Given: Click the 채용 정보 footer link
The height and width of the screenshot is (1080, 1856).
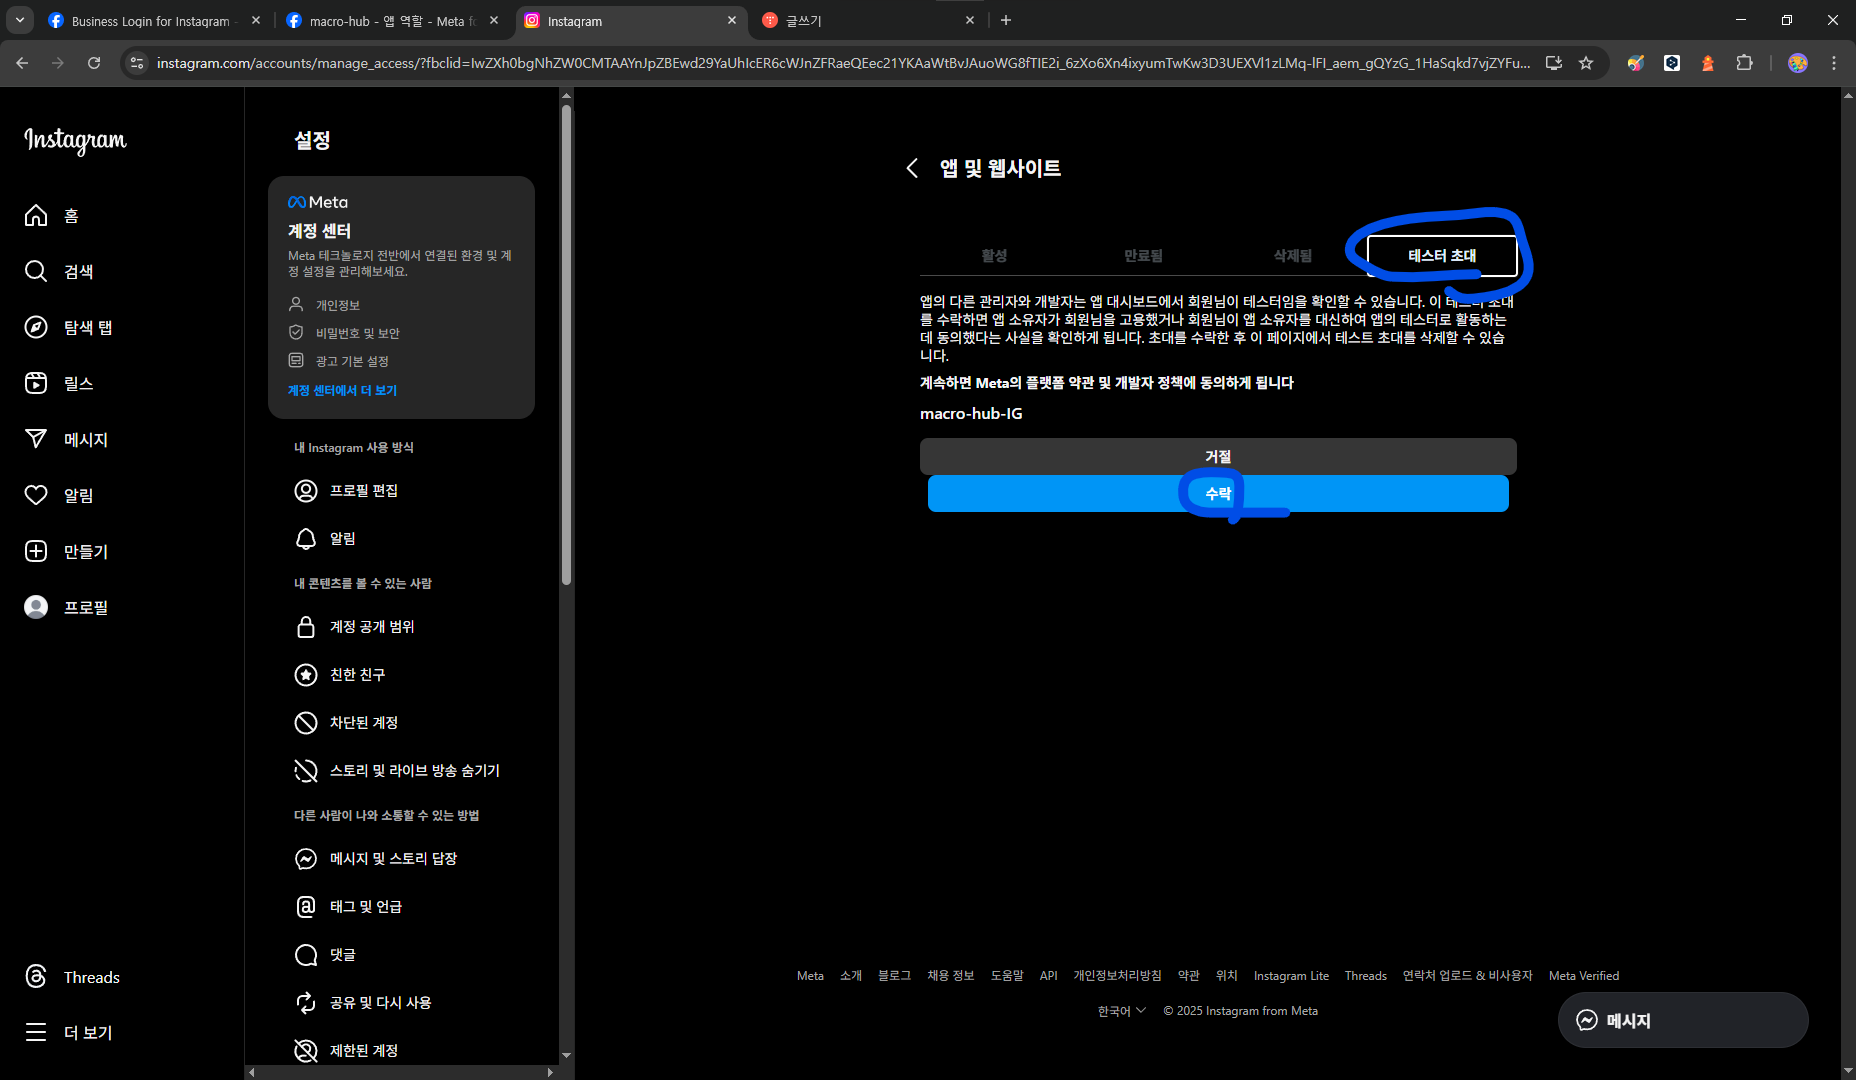Looking at the screenshot, I should 950,976.
